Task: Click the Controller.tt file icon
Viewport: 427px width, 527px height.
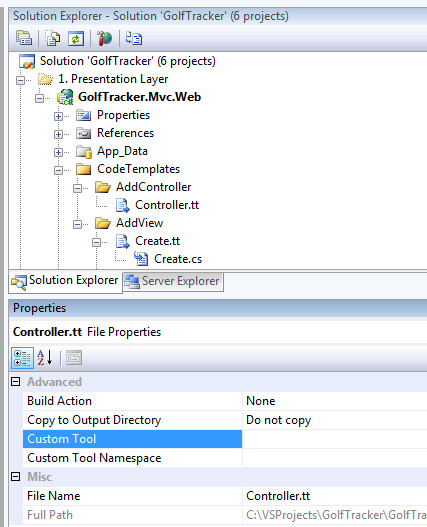Action: click(x=122, y=205)
